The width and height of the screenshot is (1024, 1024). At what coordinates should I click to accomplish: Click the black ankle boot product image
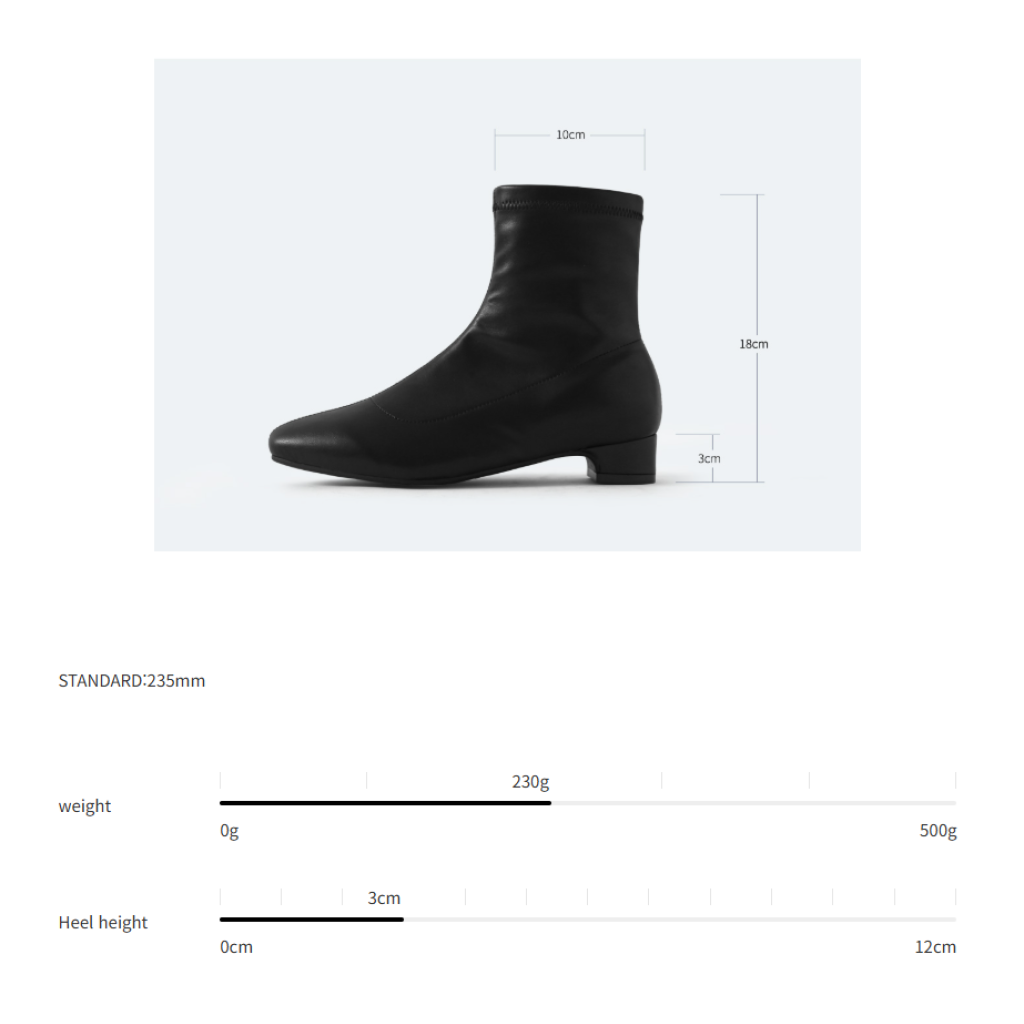click(x=465, y=335)
